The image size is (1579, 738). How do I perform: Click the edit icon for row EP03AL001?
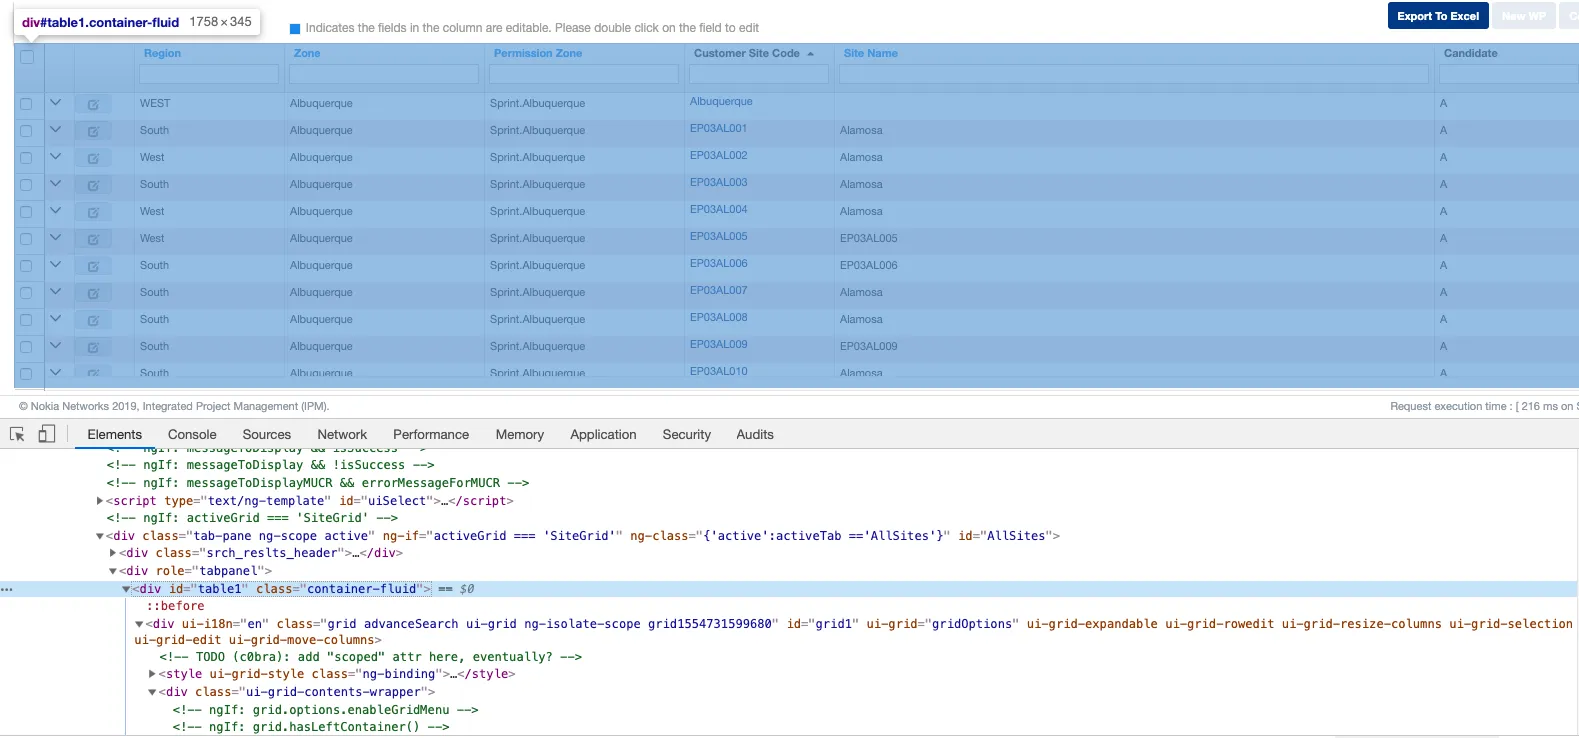tap(93, 131)
